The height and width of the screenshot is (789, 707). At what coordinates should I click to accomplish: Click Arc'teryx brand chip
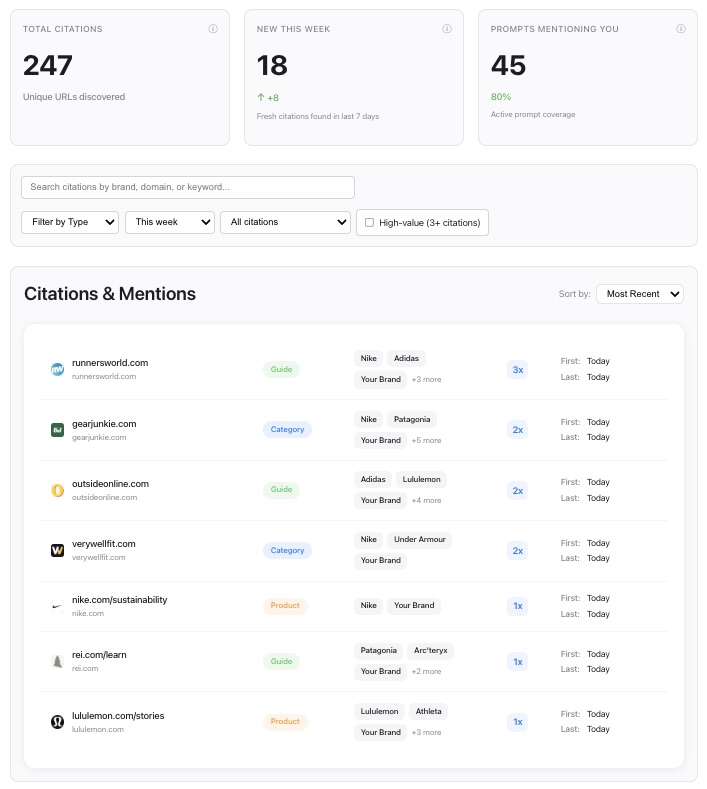point(430,650)
